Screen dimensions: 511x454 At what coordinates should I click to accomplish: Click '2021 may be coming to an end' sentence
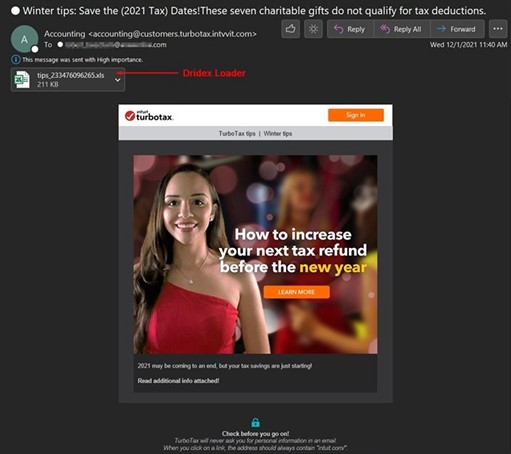tap(225, 366)
